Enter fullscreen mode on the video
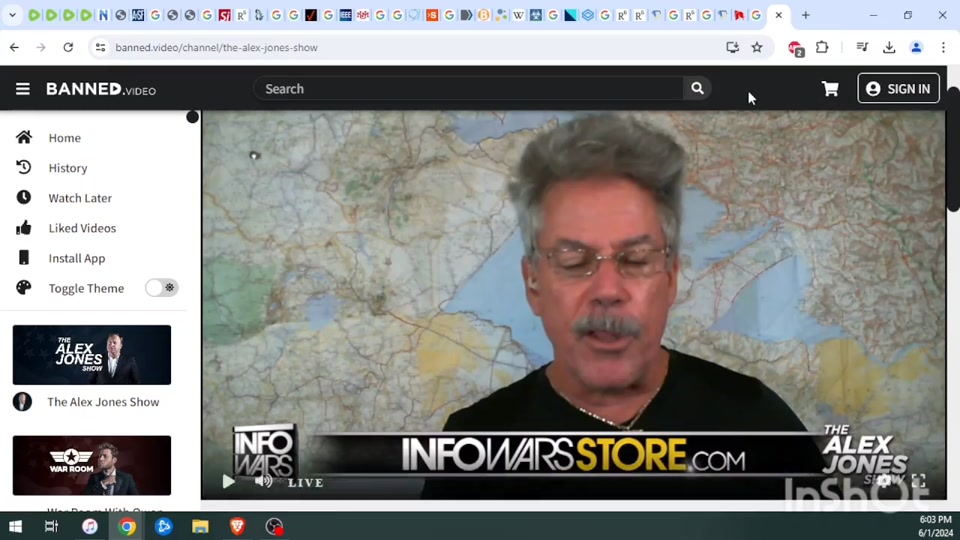Image resolution: width=960 pixels, height=540 pixels. (x=918, y=481)
